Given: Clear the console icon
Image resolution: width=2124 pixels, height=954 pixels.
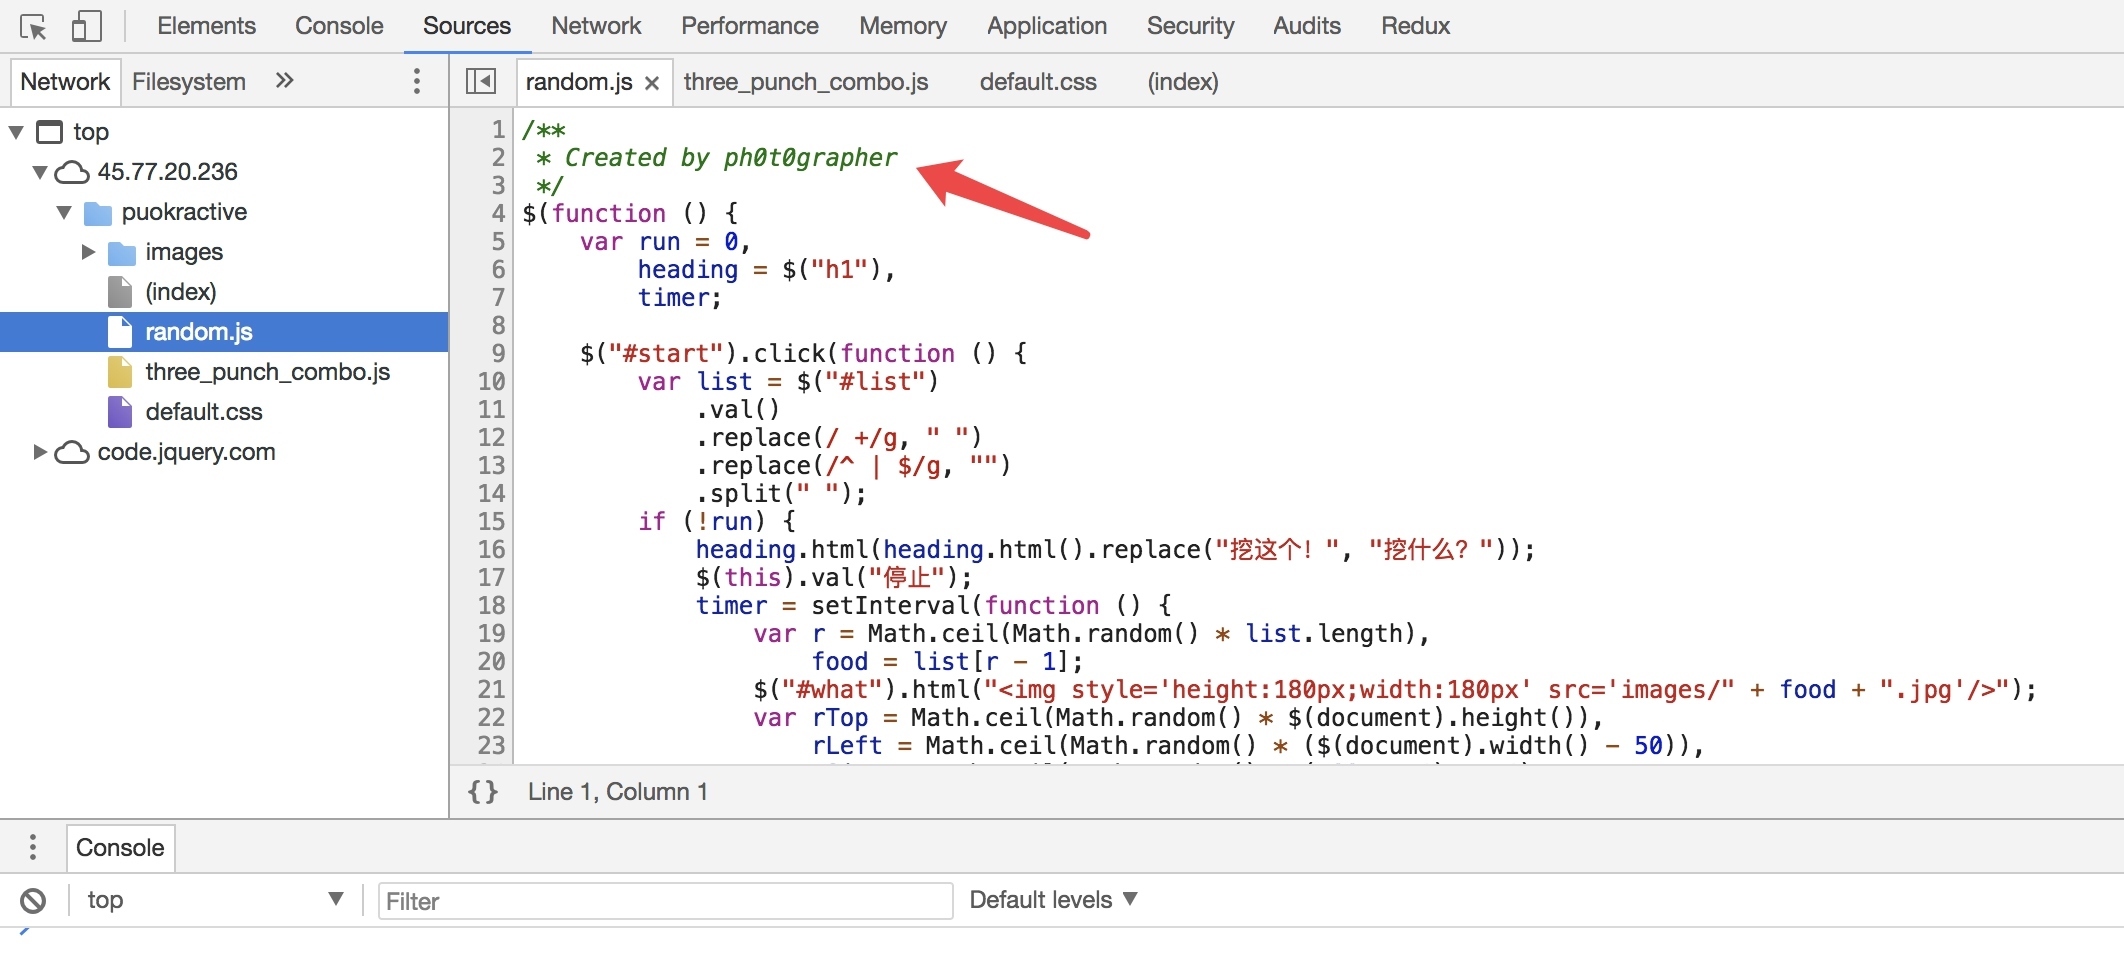Looking at the screenshot, I should [x=33, y=901].
